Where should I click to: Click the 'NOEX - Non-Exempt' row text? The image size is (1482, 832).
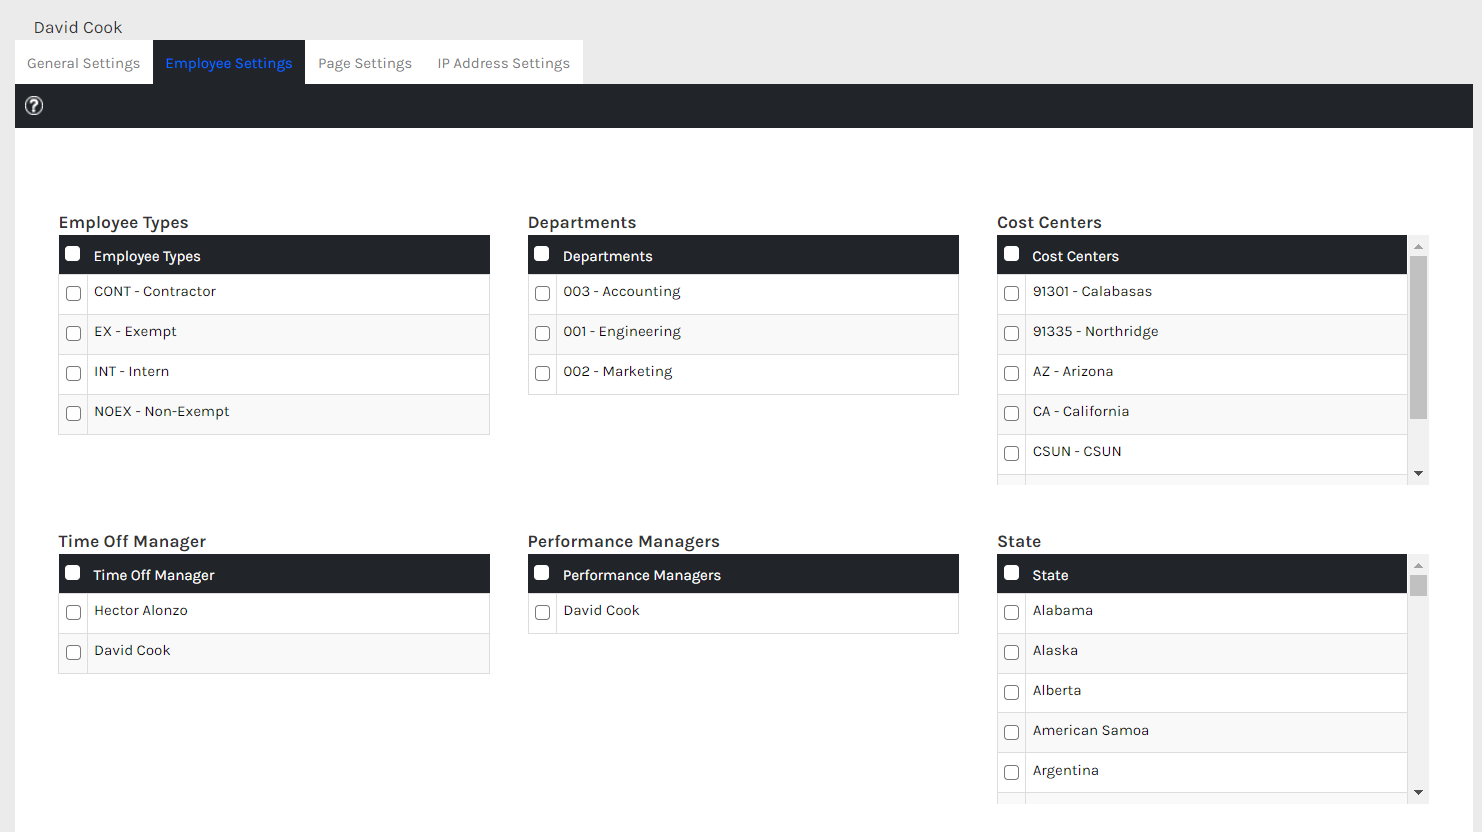(162, 412)
